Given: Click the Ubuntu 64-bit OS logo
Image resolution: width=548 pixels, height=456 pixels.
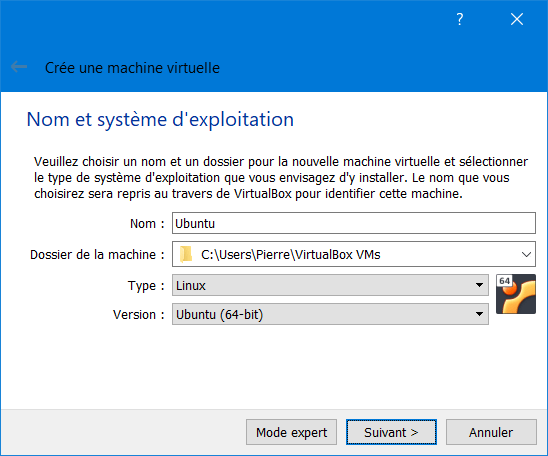Looking at the screenshot, I should 515,294.
